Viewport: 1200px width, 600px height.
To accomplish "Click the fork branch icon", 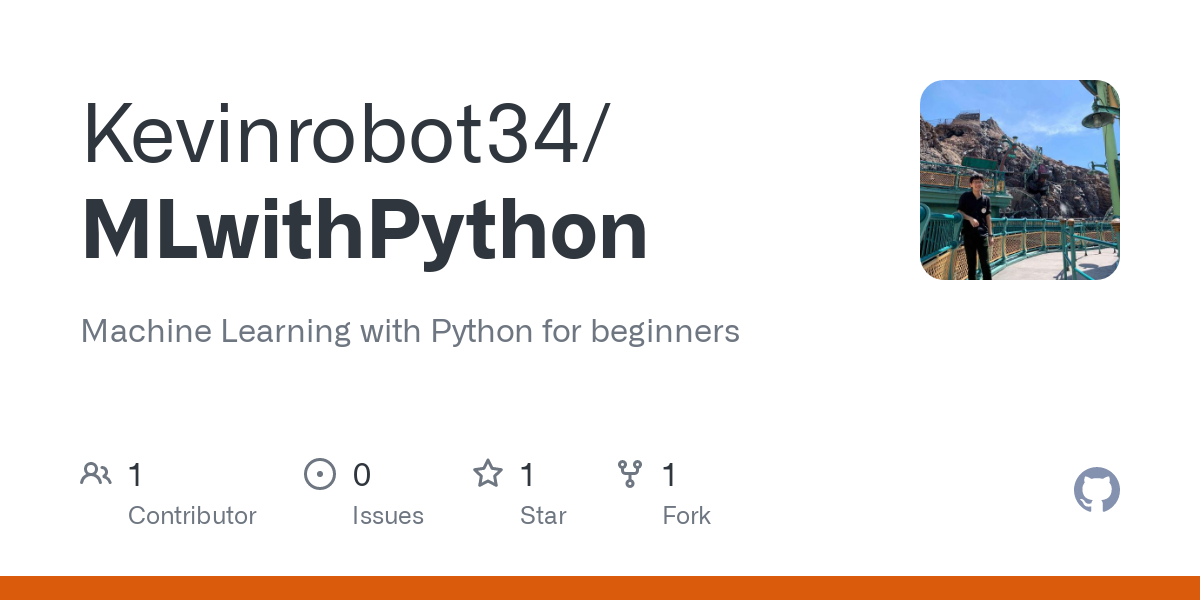I will [x=630, y=474].
